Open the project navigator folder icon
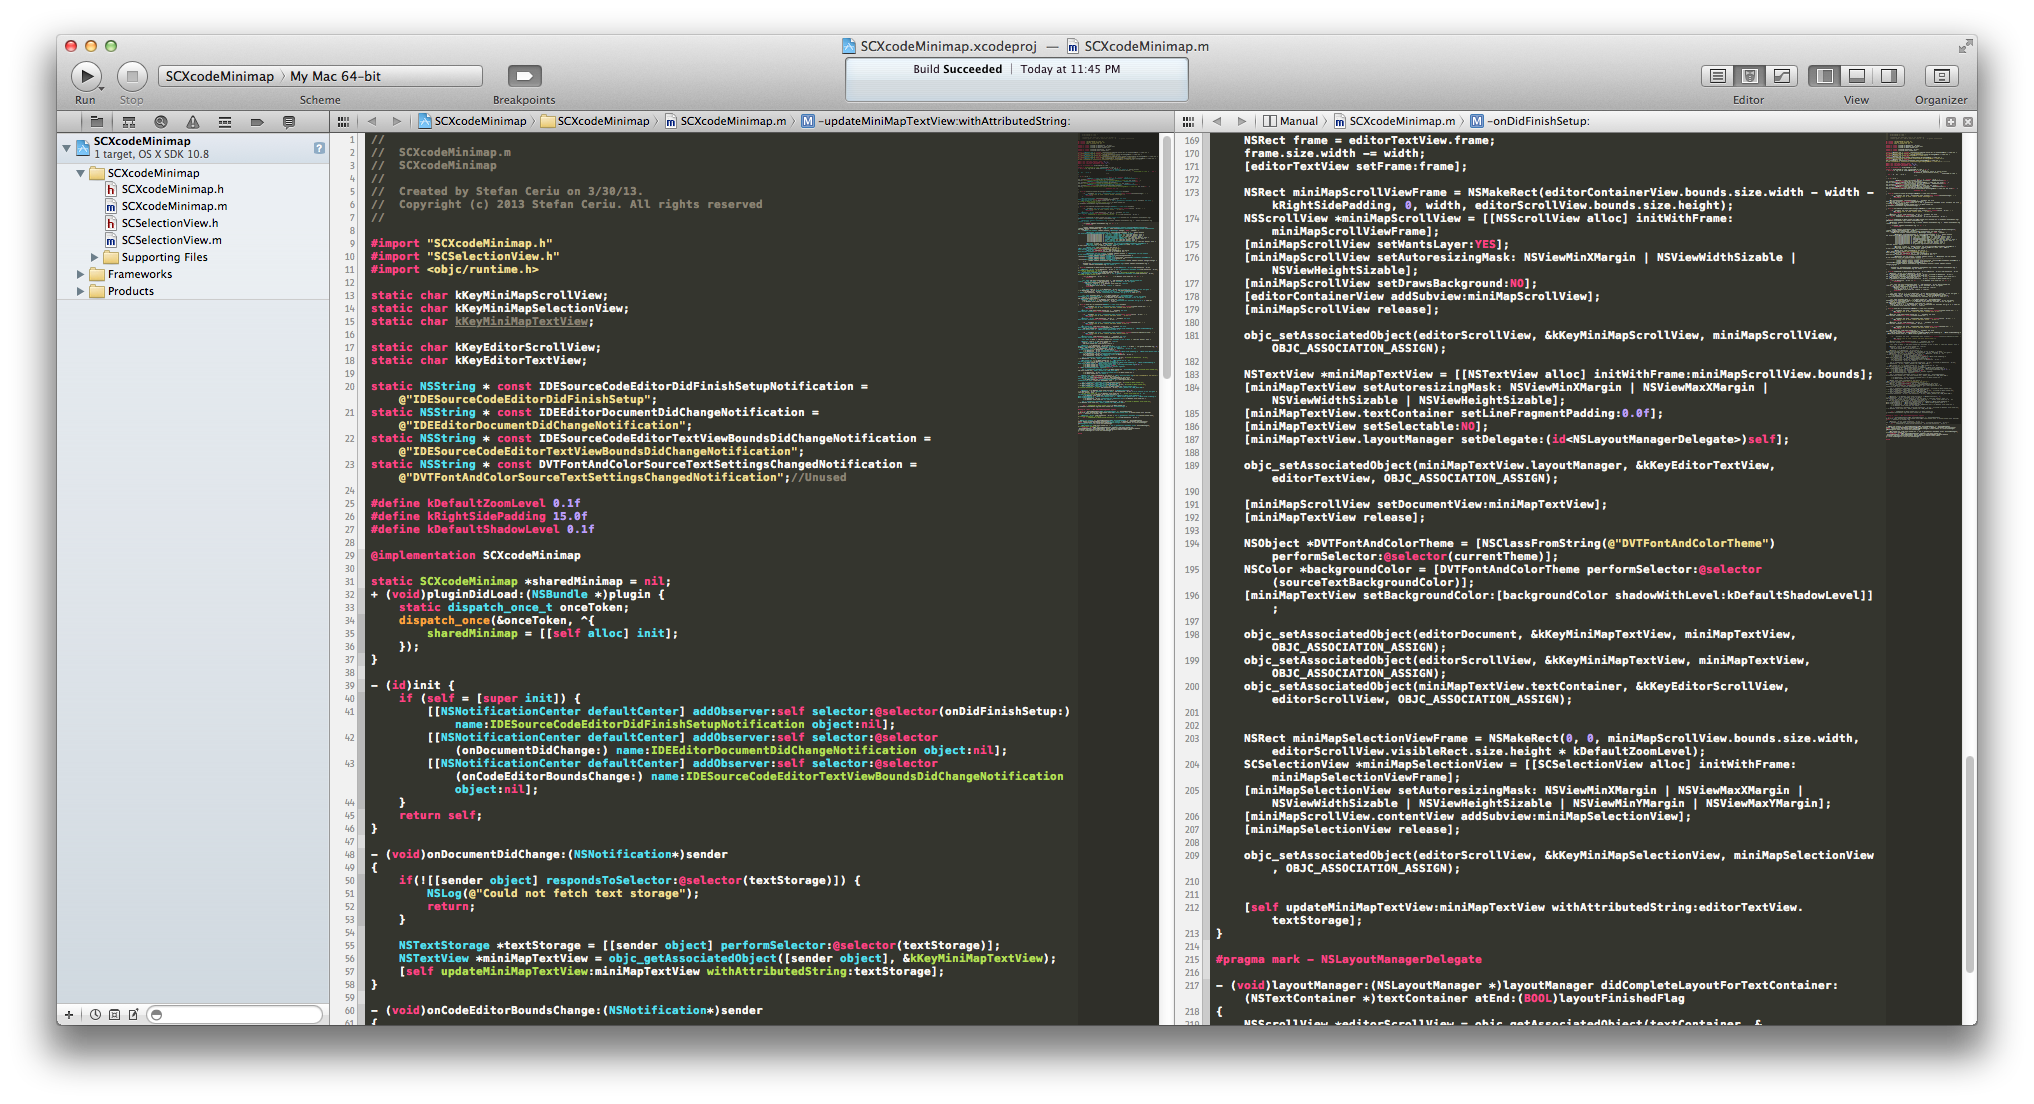The image size is (2034, 1104). point(97,121)
